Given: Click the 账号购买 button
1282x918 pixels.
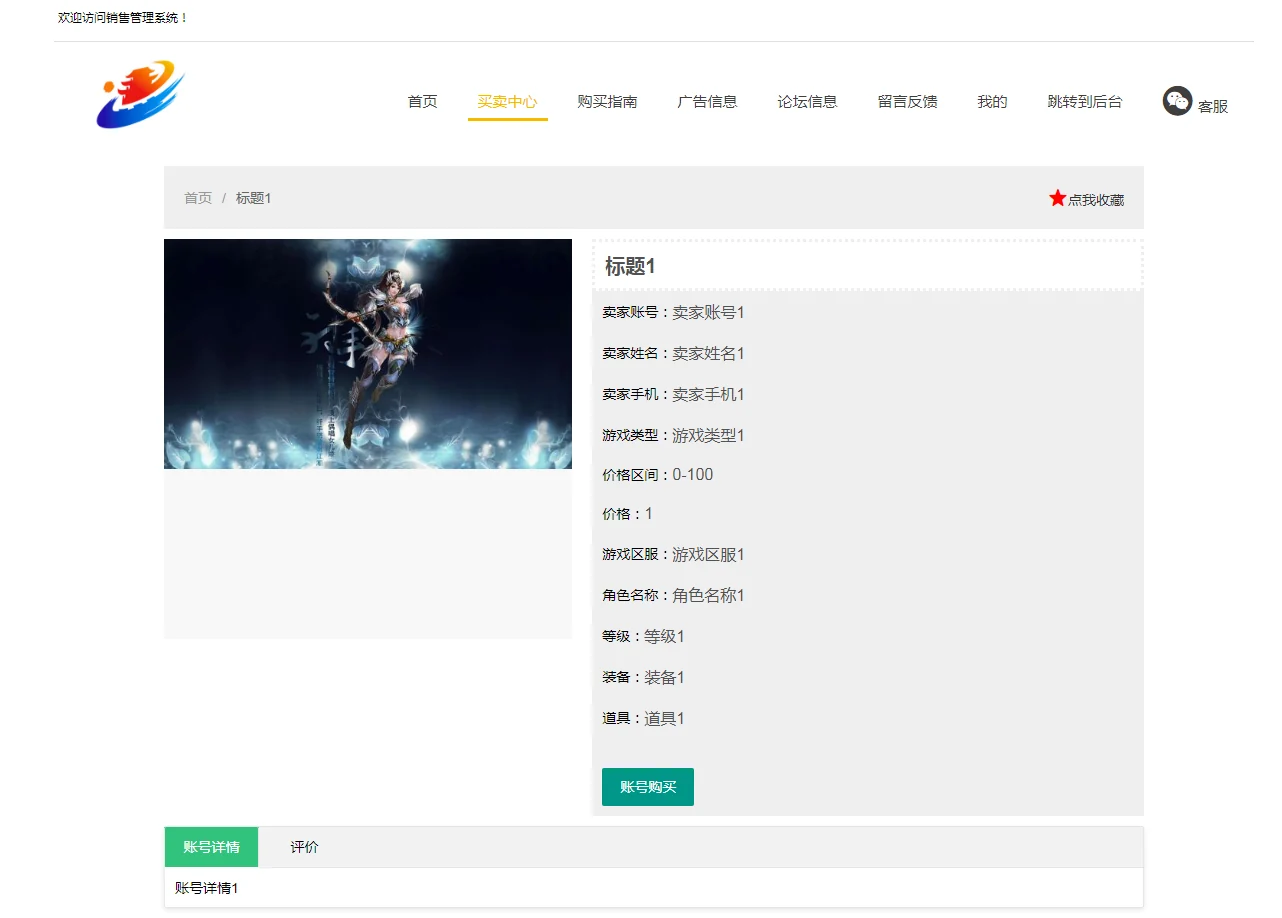Looking at the screenshot, I should [x=648, y=787].
